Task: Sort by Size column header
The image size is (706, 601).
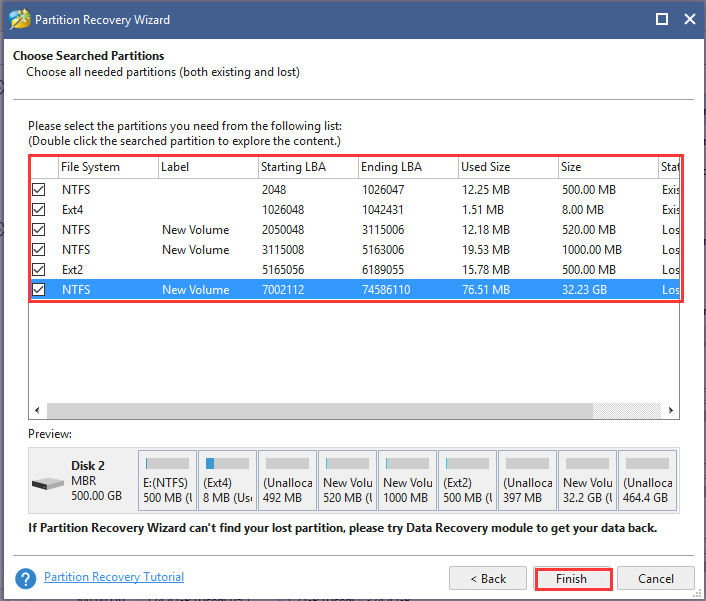Action: (x=608, y=167)
